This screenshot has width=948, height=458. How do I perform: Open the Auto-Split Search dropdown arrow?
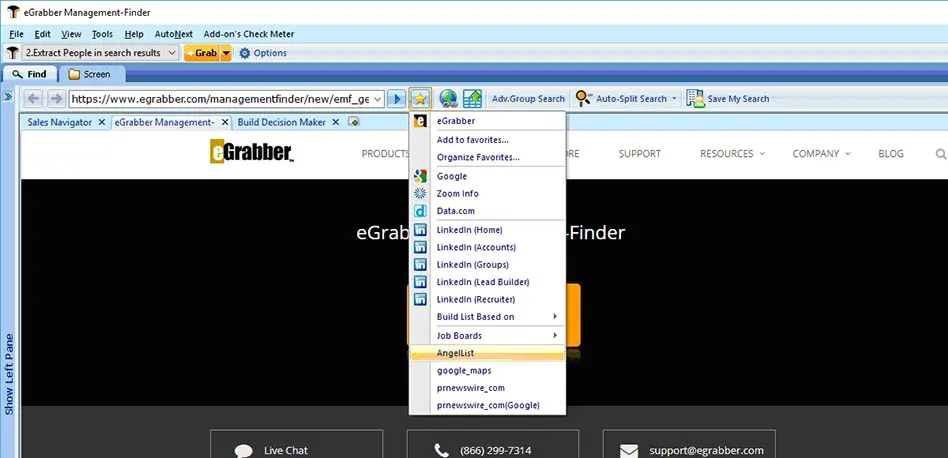click(674, 98)
